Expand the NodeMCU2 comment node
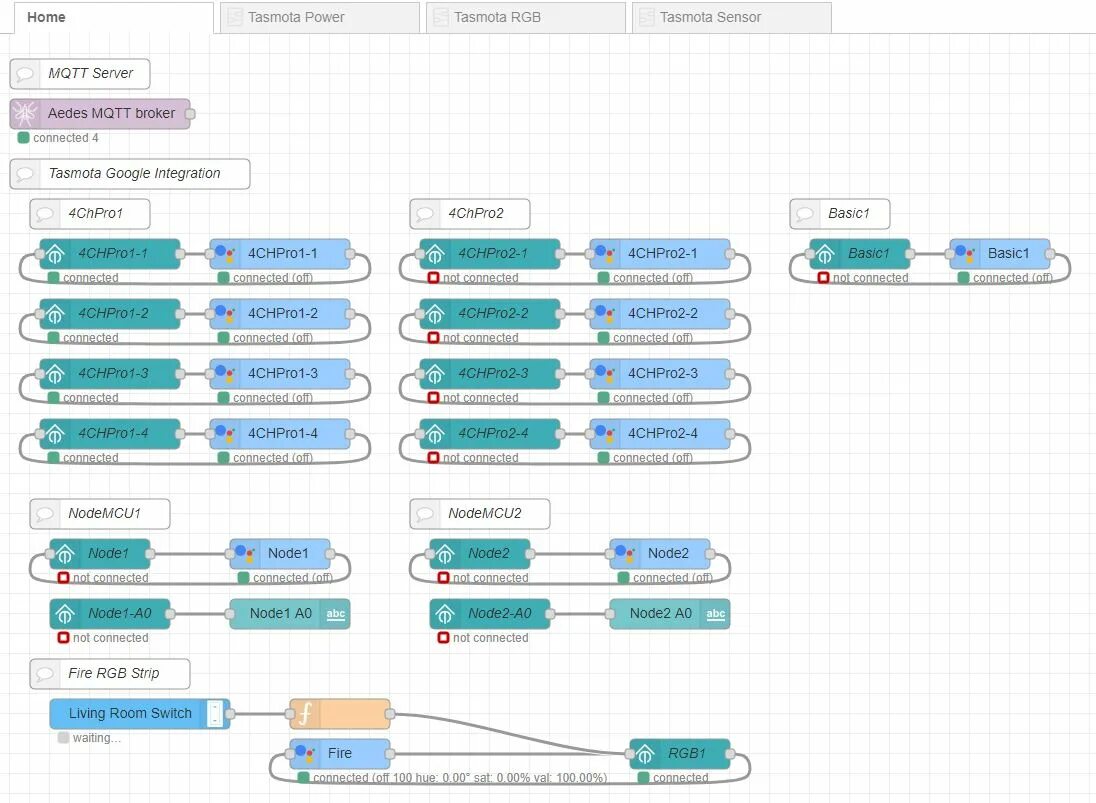The width and height of the screenshot is (1096, 803). click(x=479, y=513)
